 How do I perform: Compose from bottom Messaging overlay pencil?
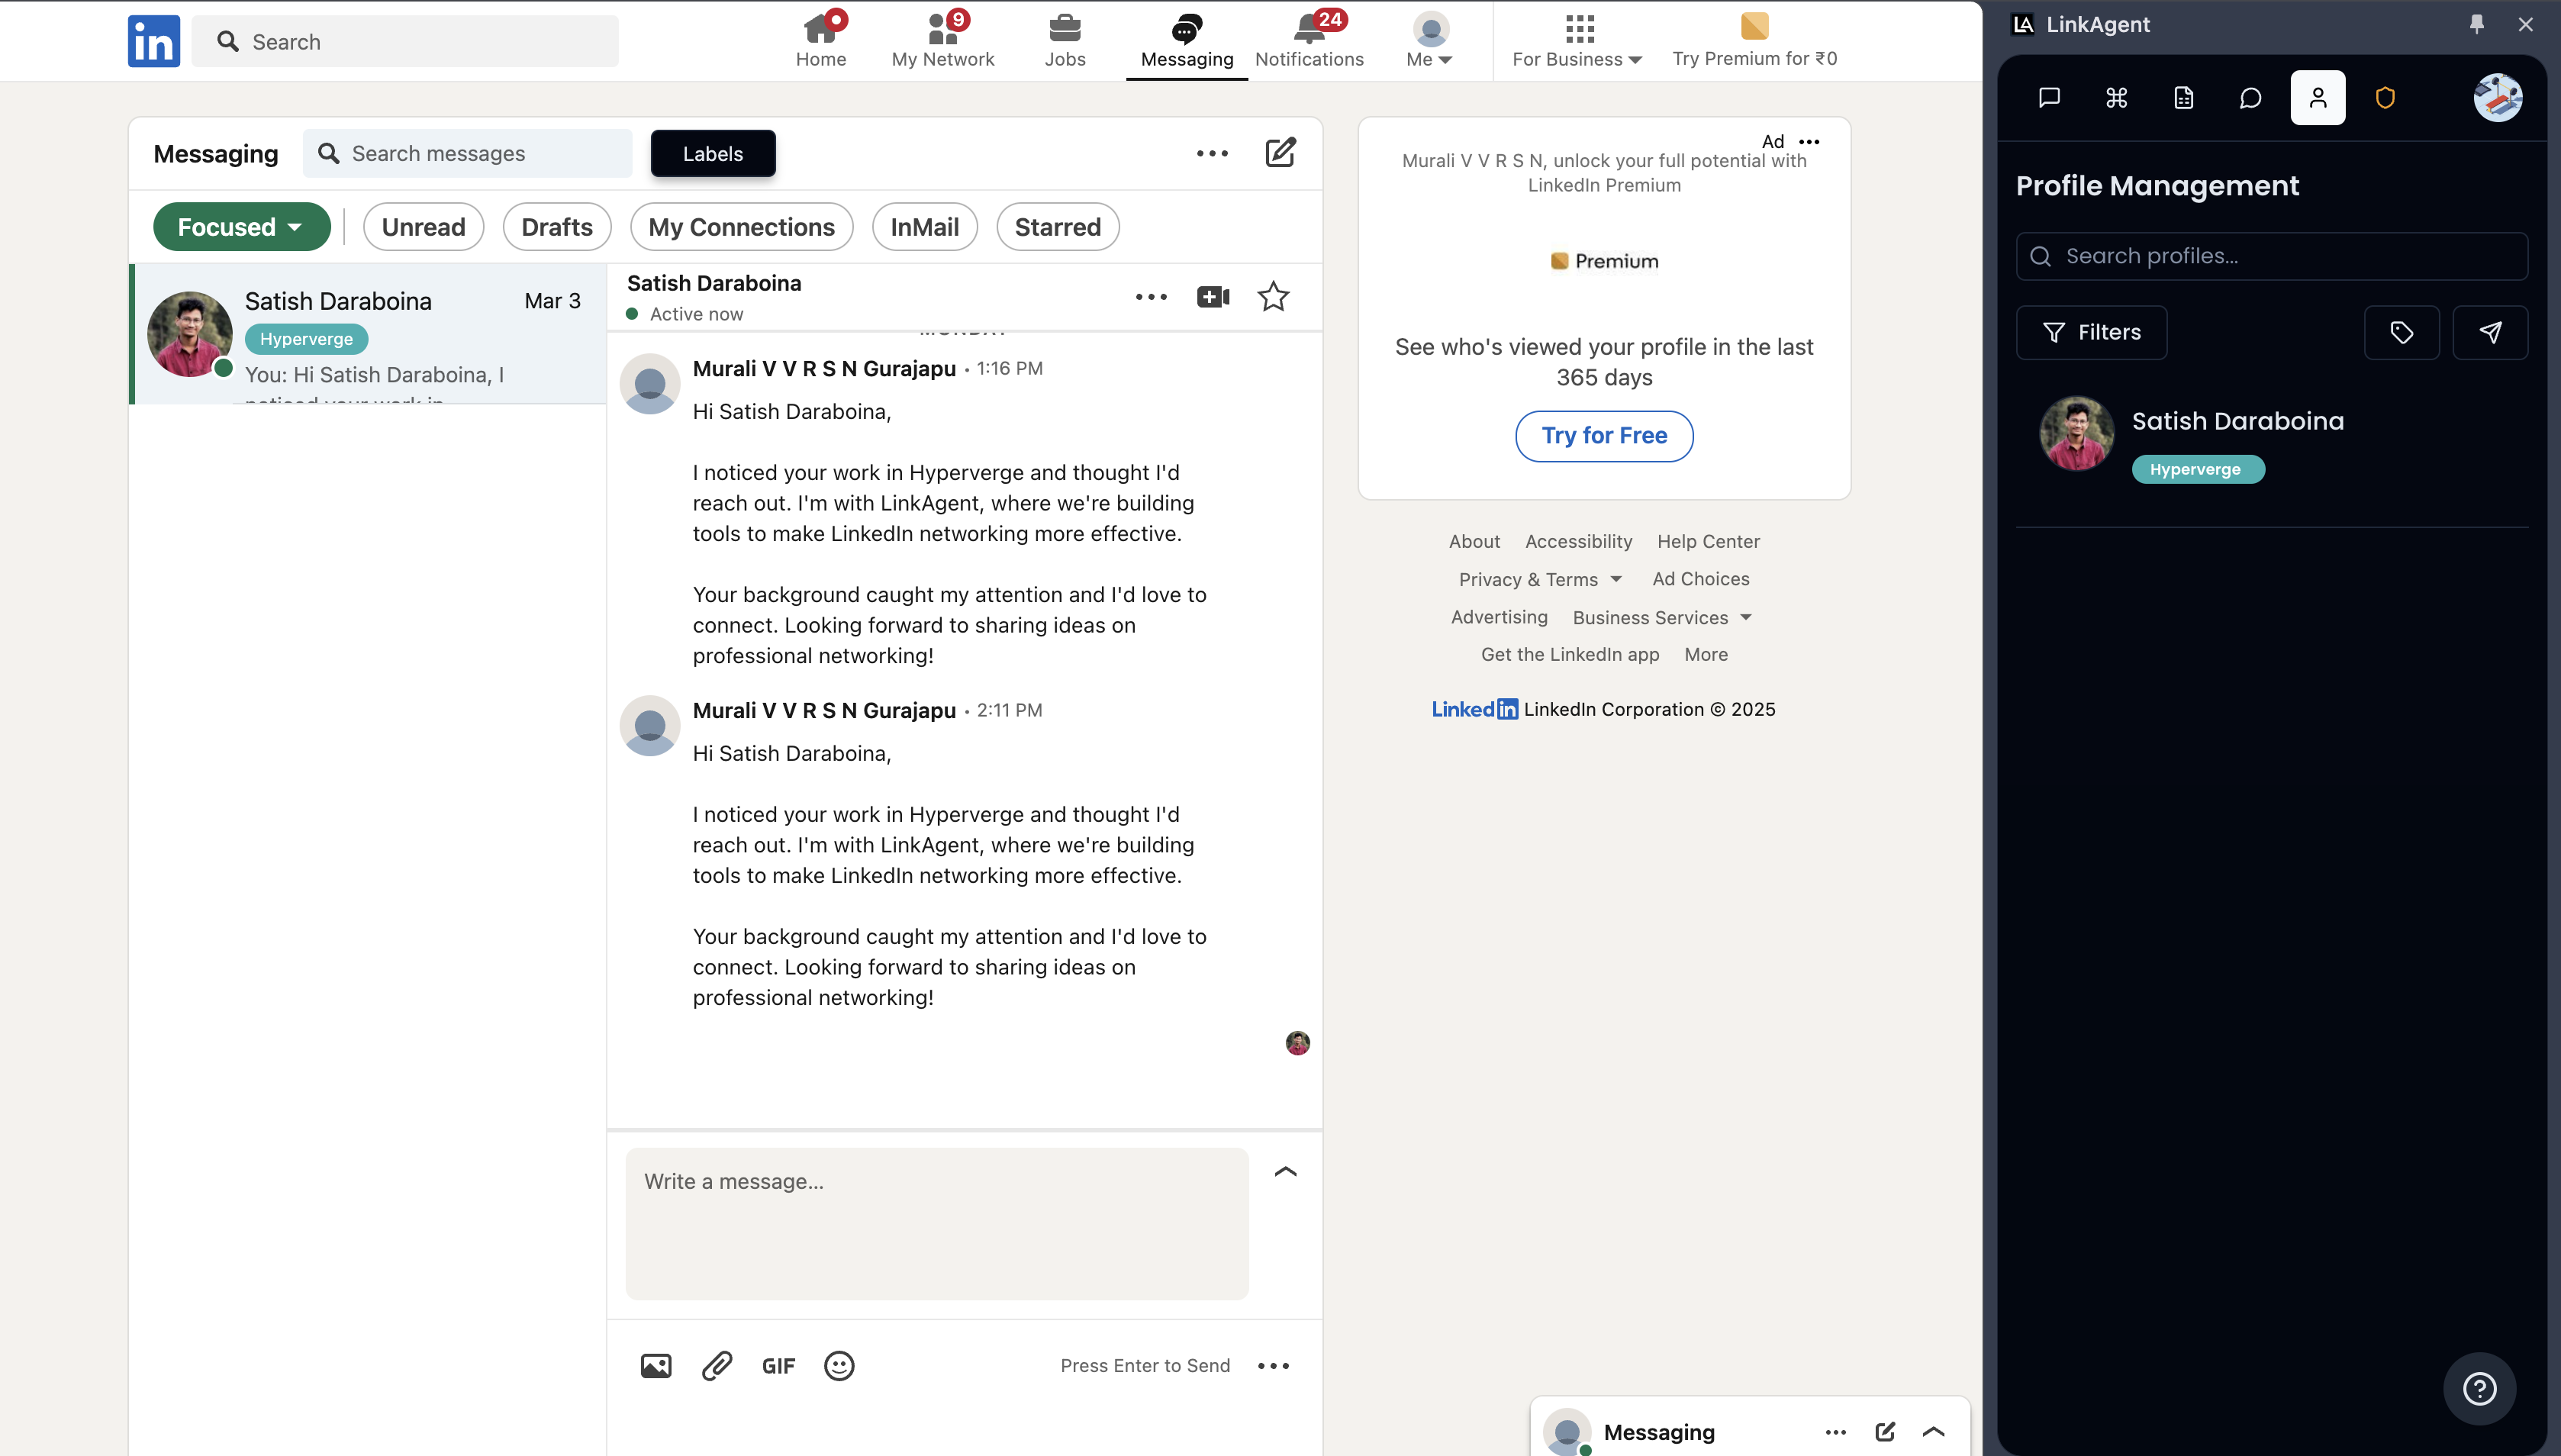pos(1885,1432)
